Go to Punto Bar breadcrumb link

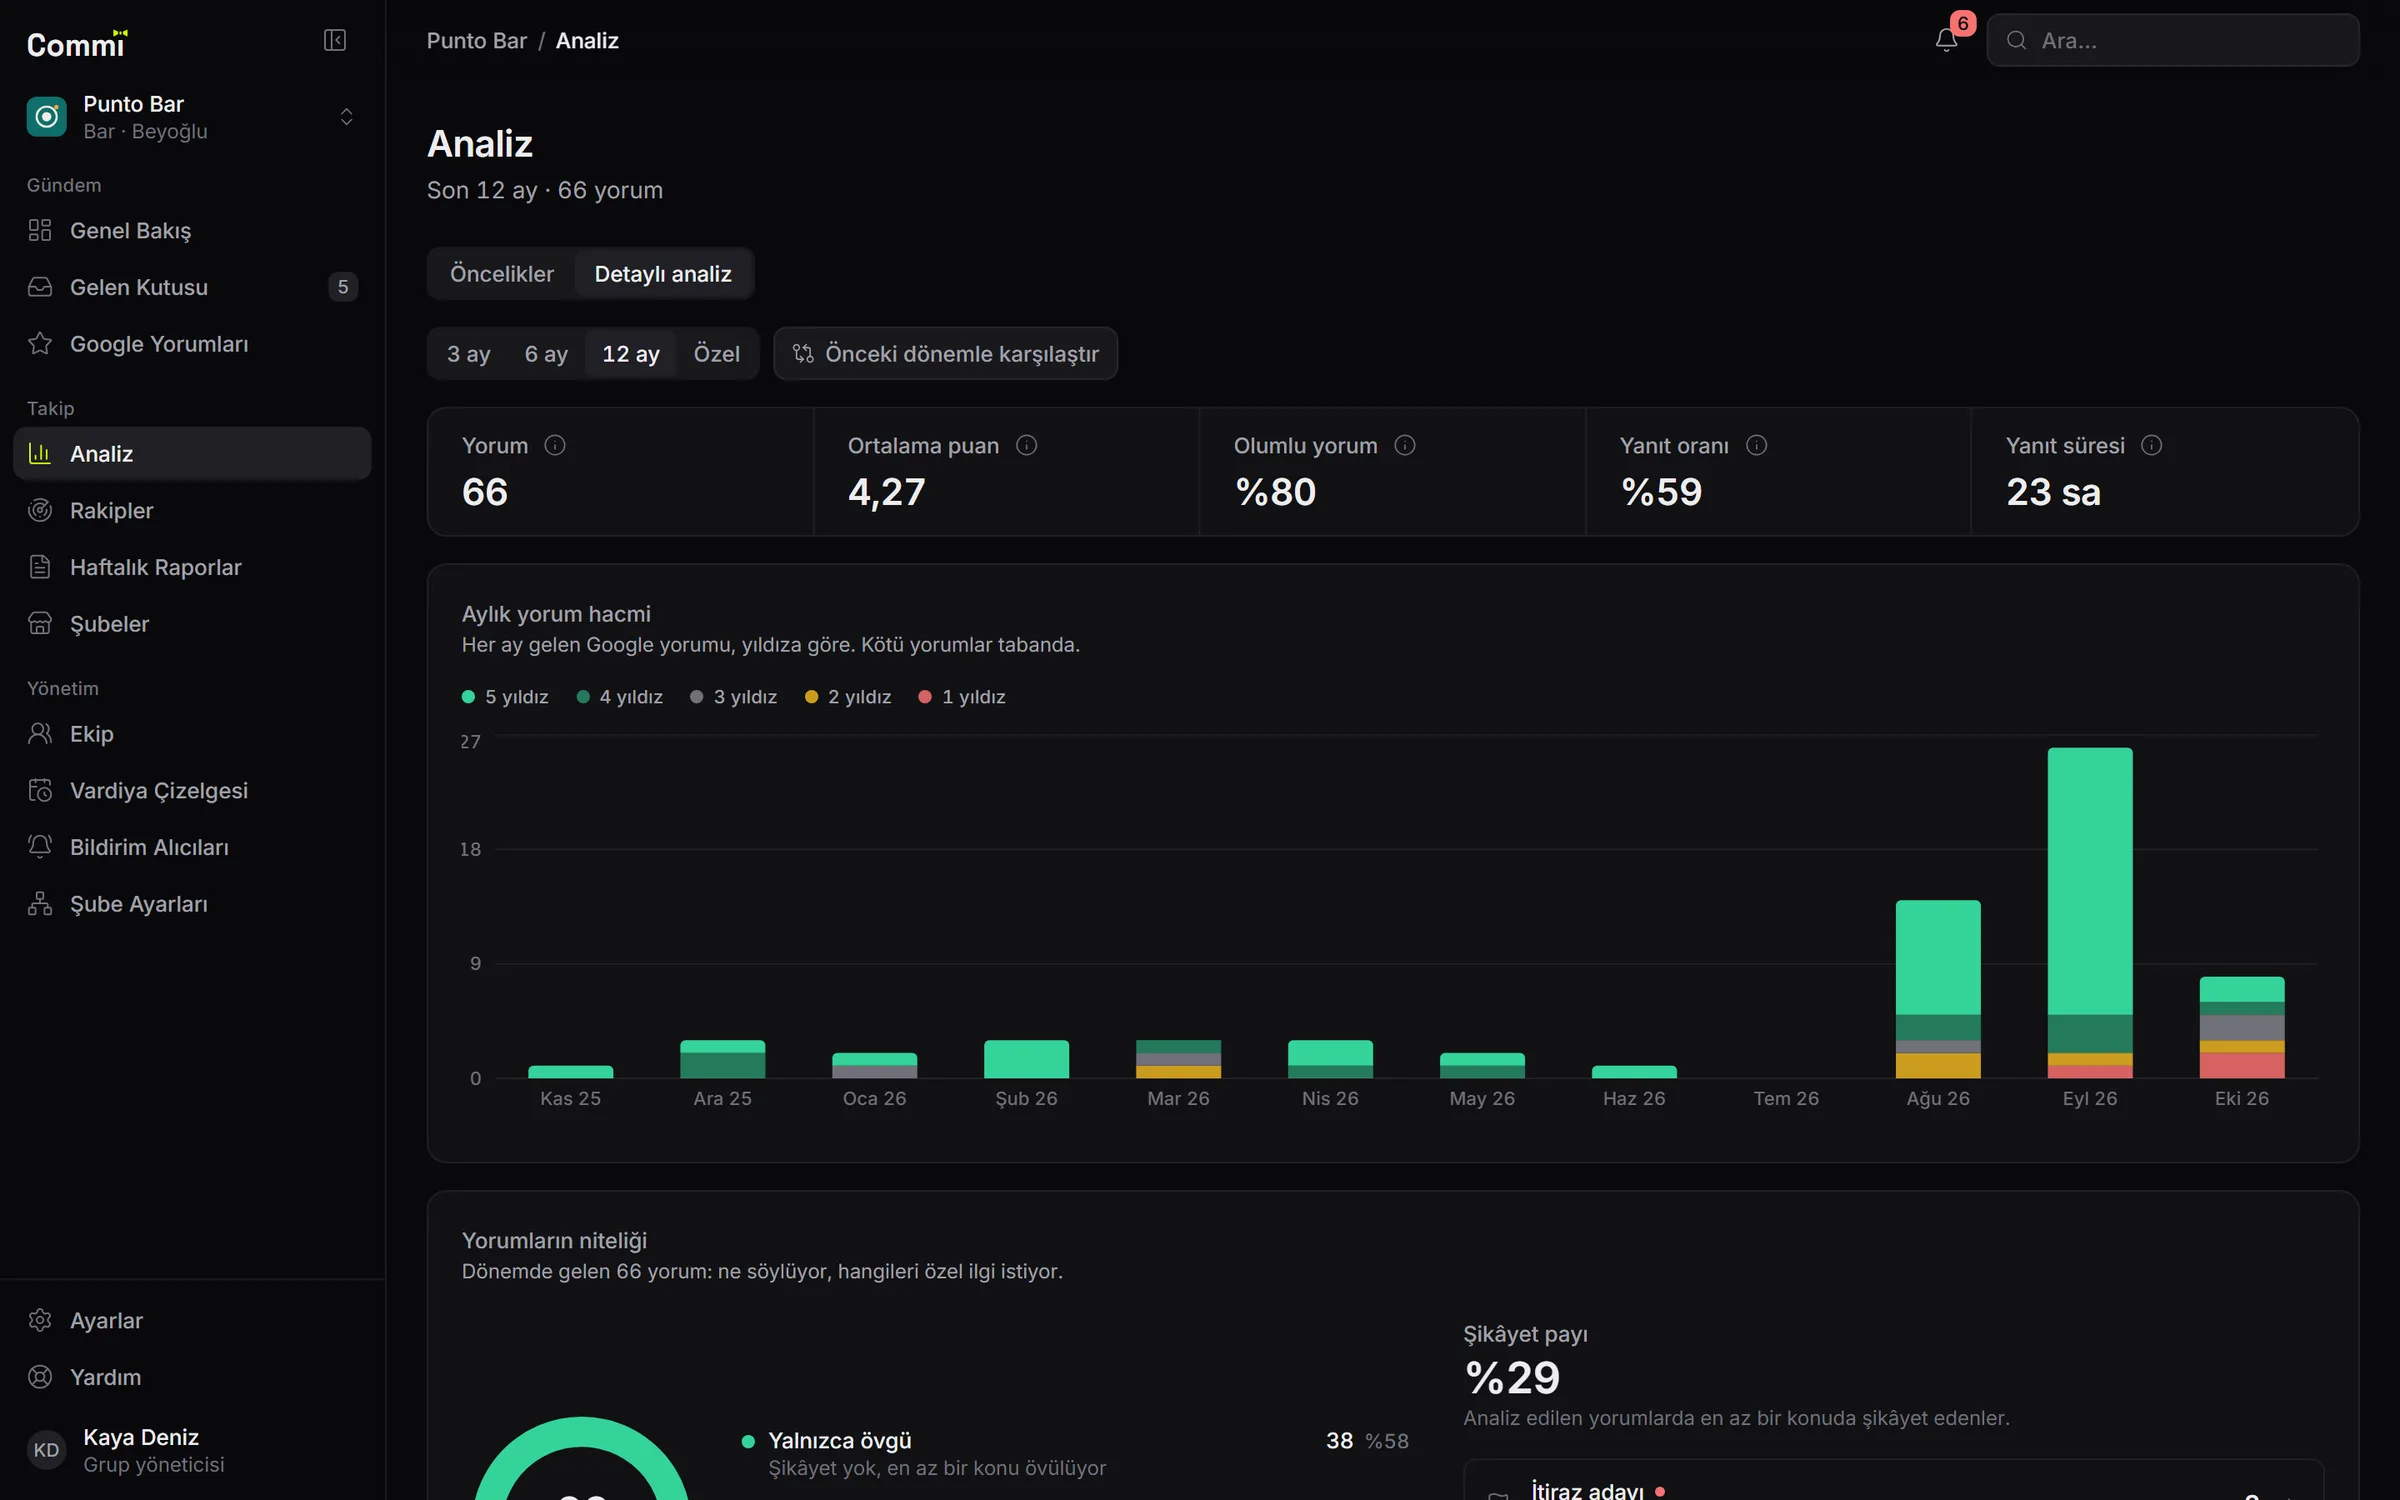(476, 41)
